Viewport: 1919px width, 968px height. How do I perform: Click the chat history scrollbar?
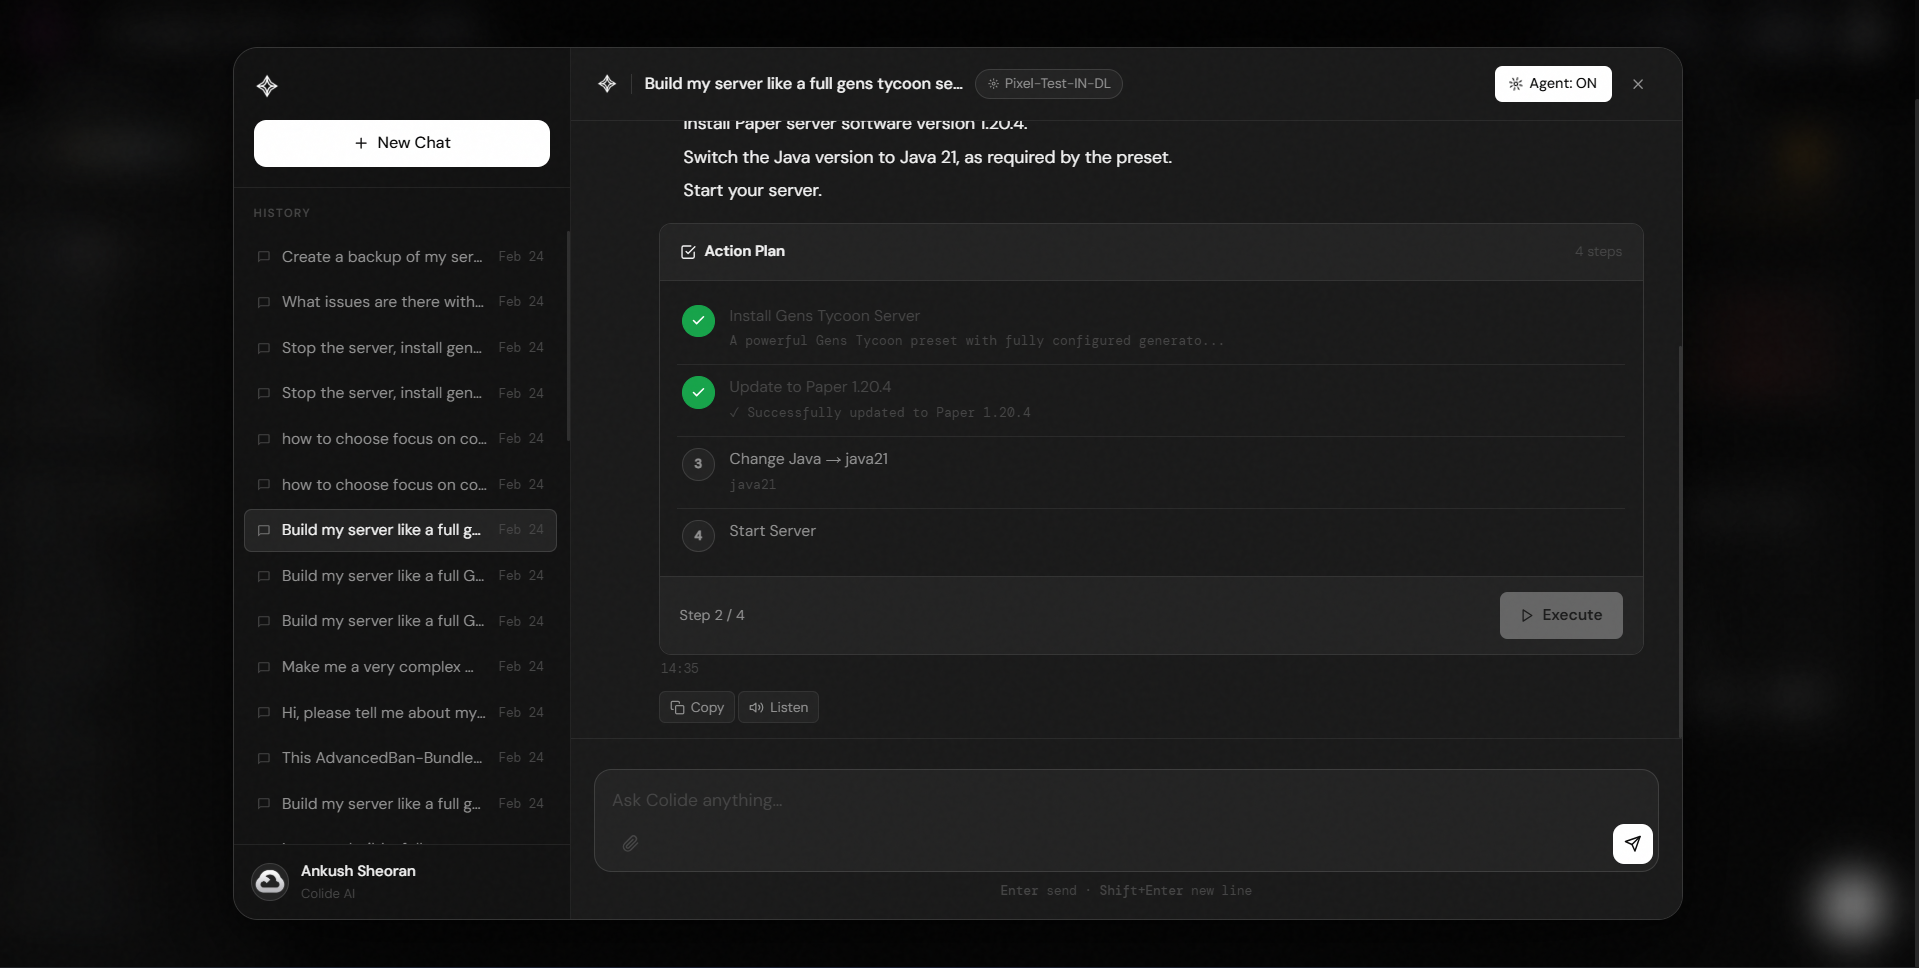tap(568, 336)
